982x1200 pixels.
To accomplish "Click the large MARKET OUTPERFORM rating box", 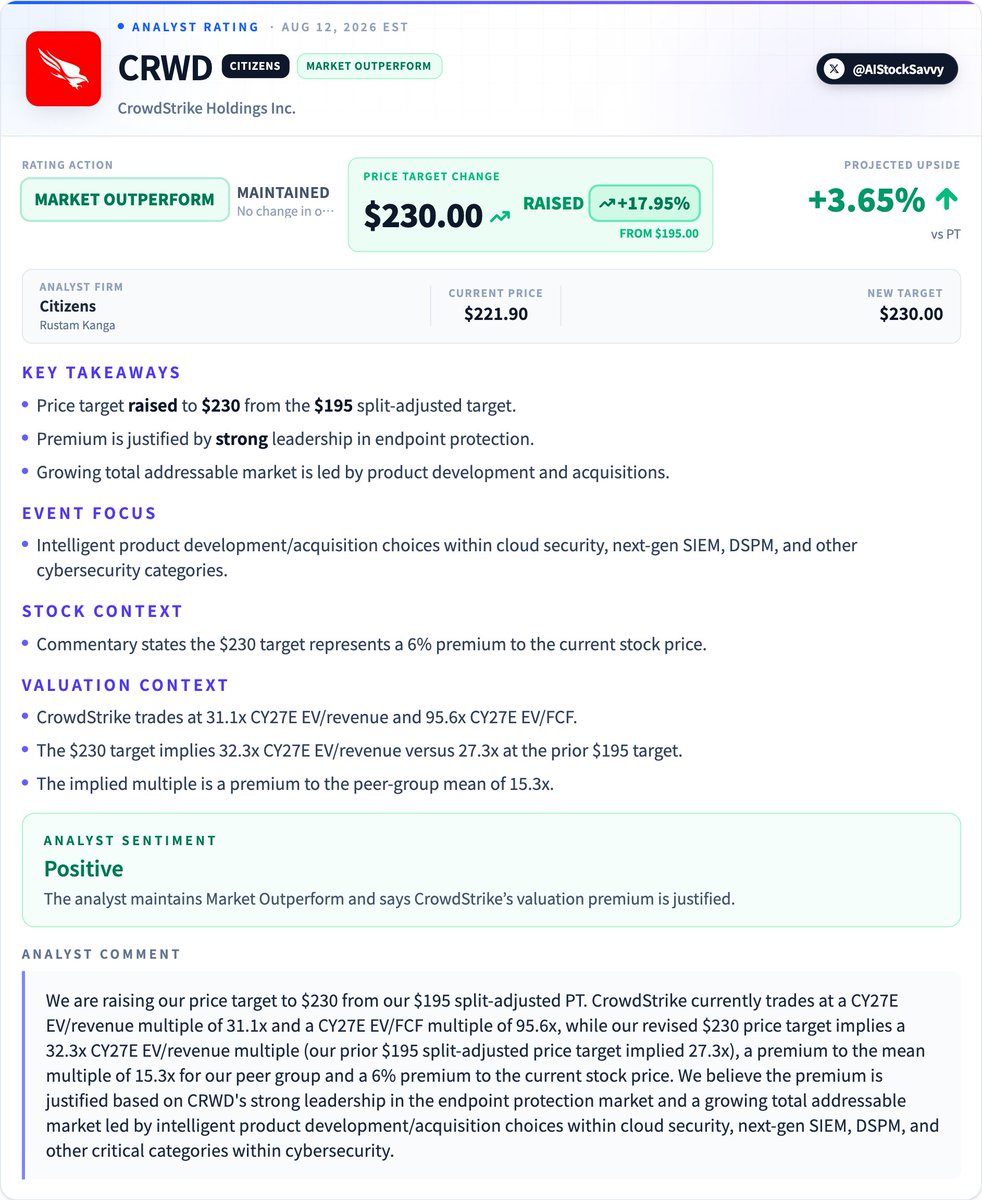I will tap(124, 199).
